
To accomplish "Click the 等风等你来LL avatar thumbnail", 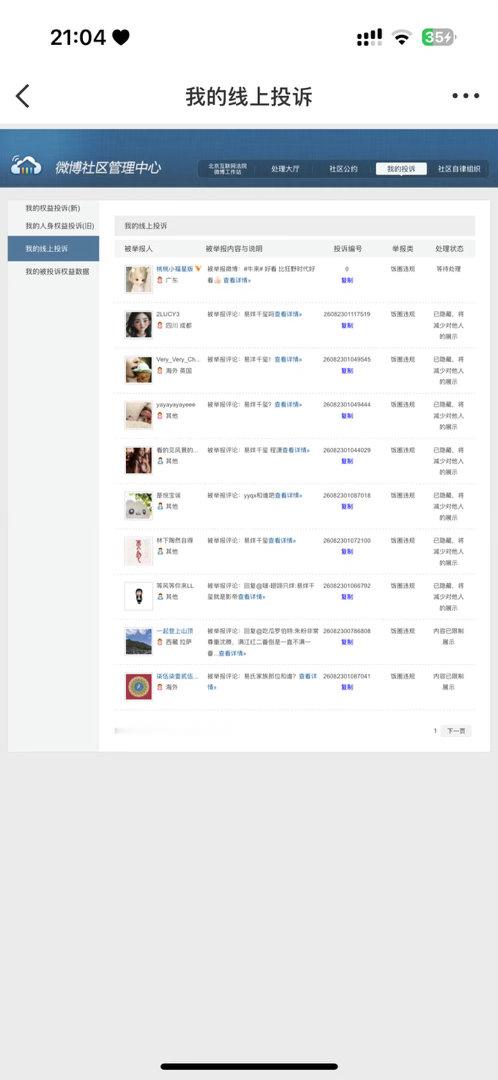I will coord(138,596).
